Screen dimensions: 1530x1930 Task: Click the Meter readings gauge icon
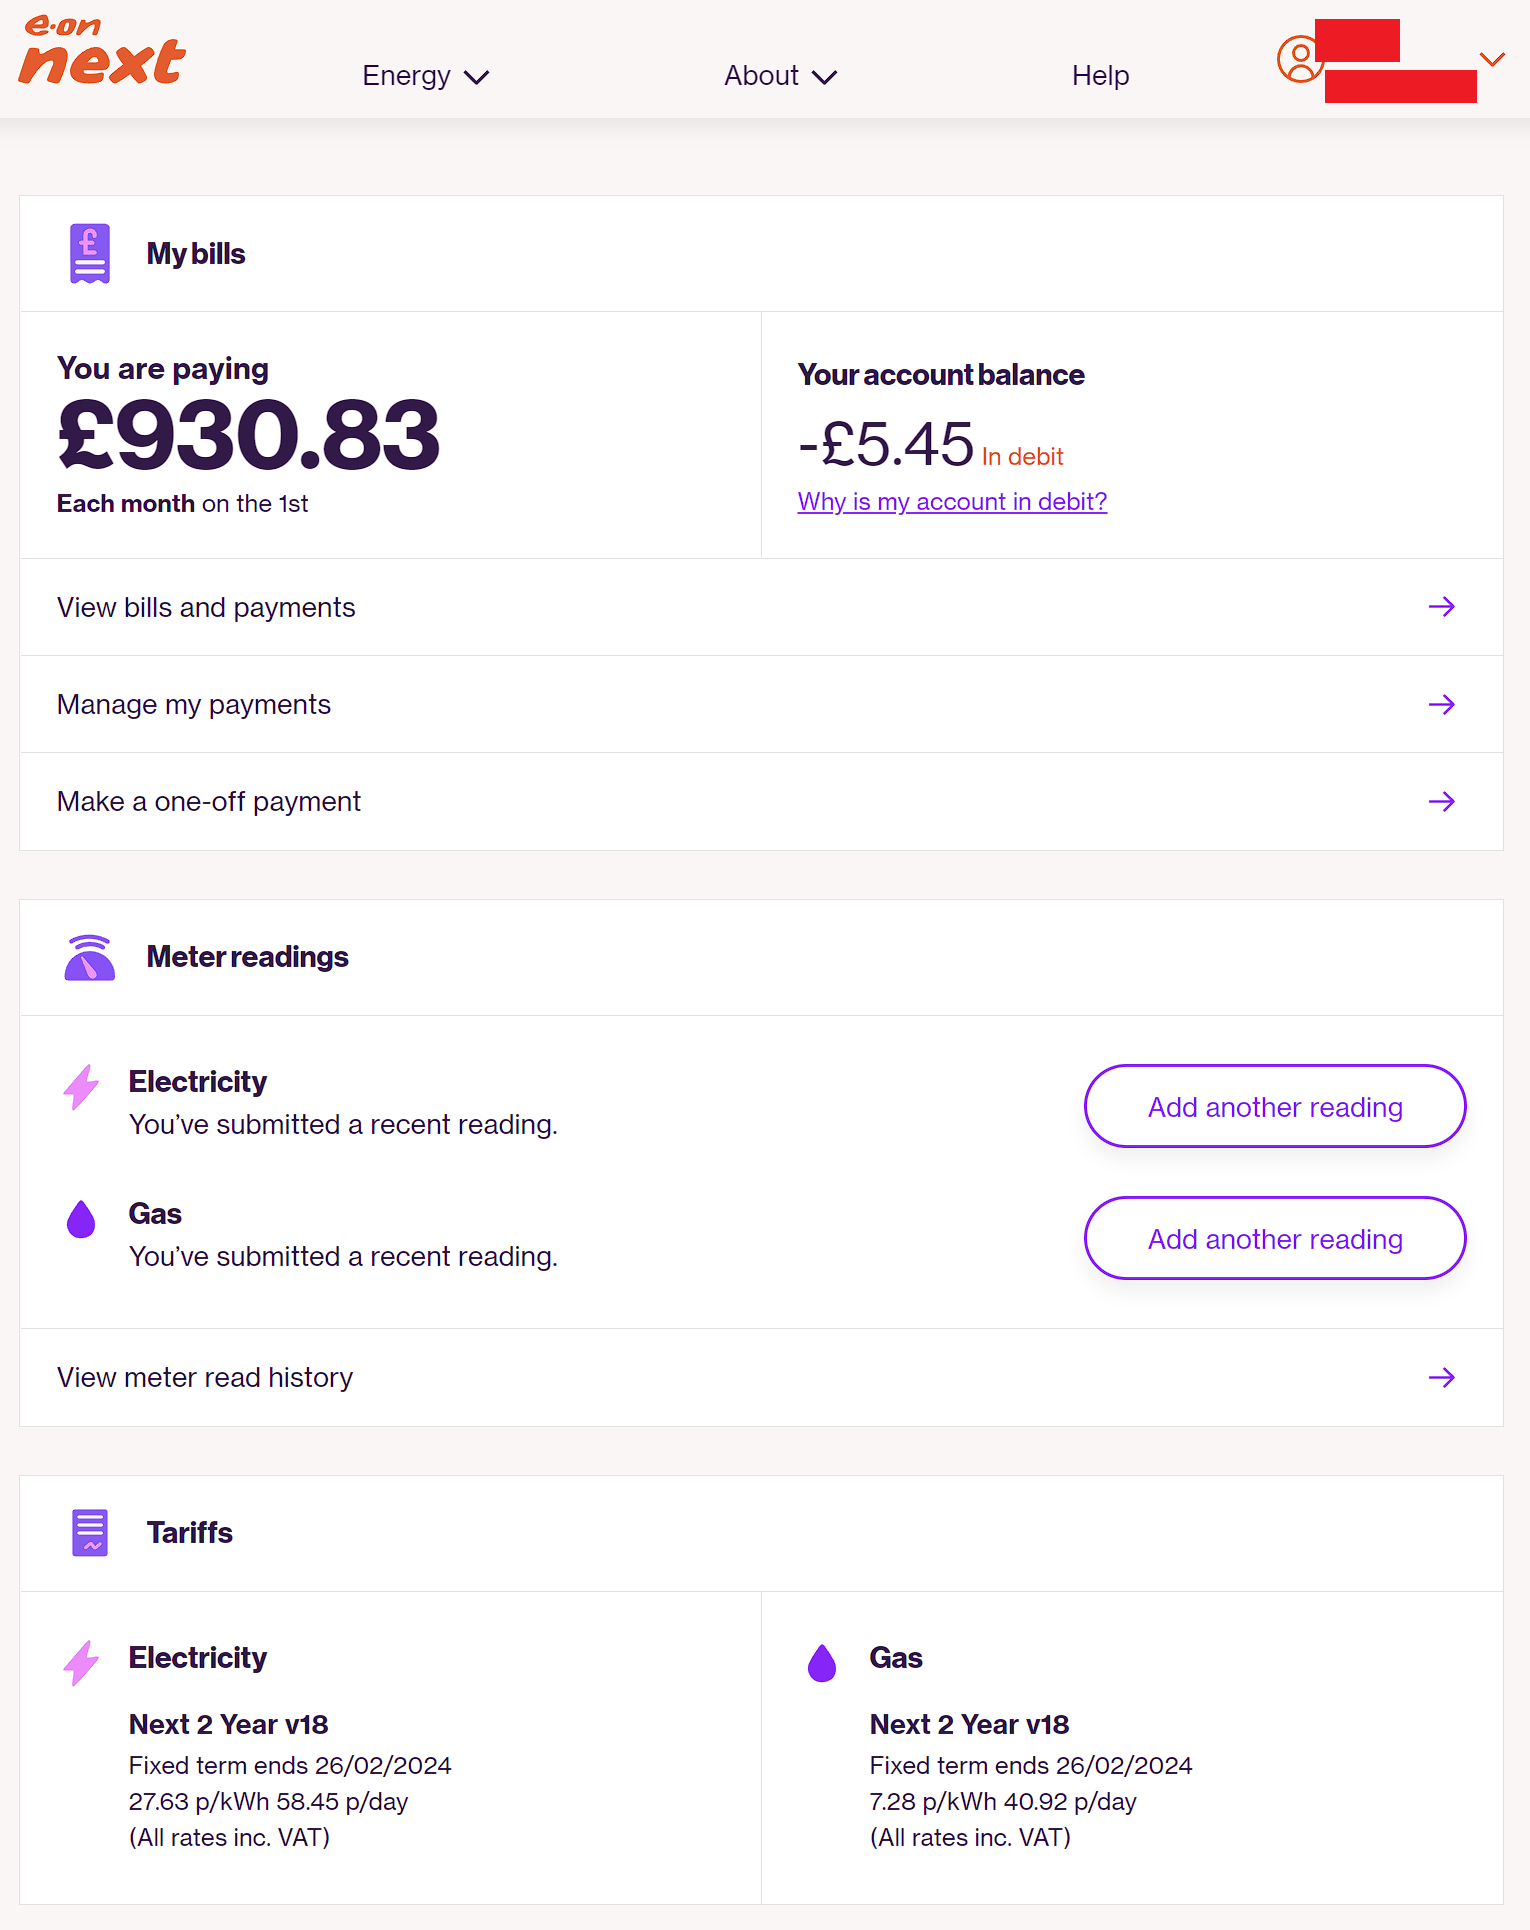tap(89, 958)
